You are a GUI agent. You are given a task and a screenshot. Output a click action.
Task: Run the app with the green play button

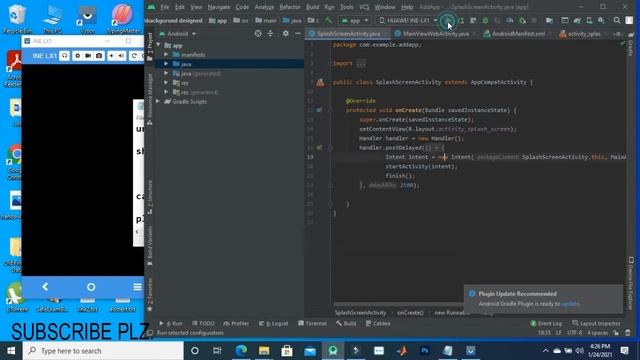448,20
